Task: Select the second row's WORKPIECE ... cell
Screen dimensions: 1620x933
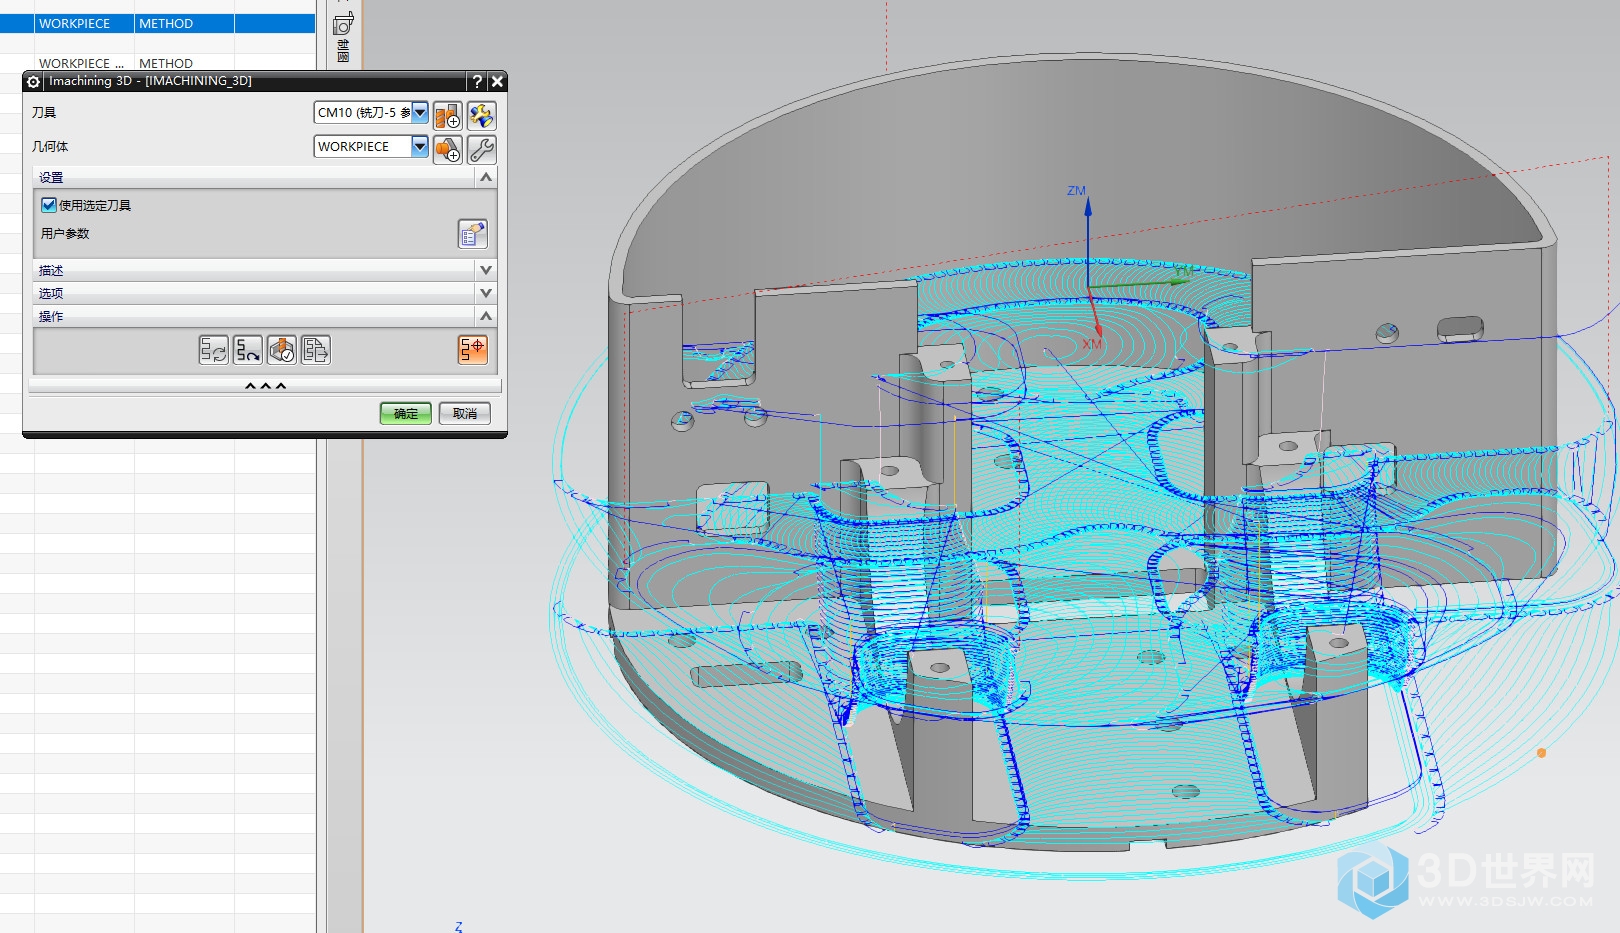Action: pos(84,62)
